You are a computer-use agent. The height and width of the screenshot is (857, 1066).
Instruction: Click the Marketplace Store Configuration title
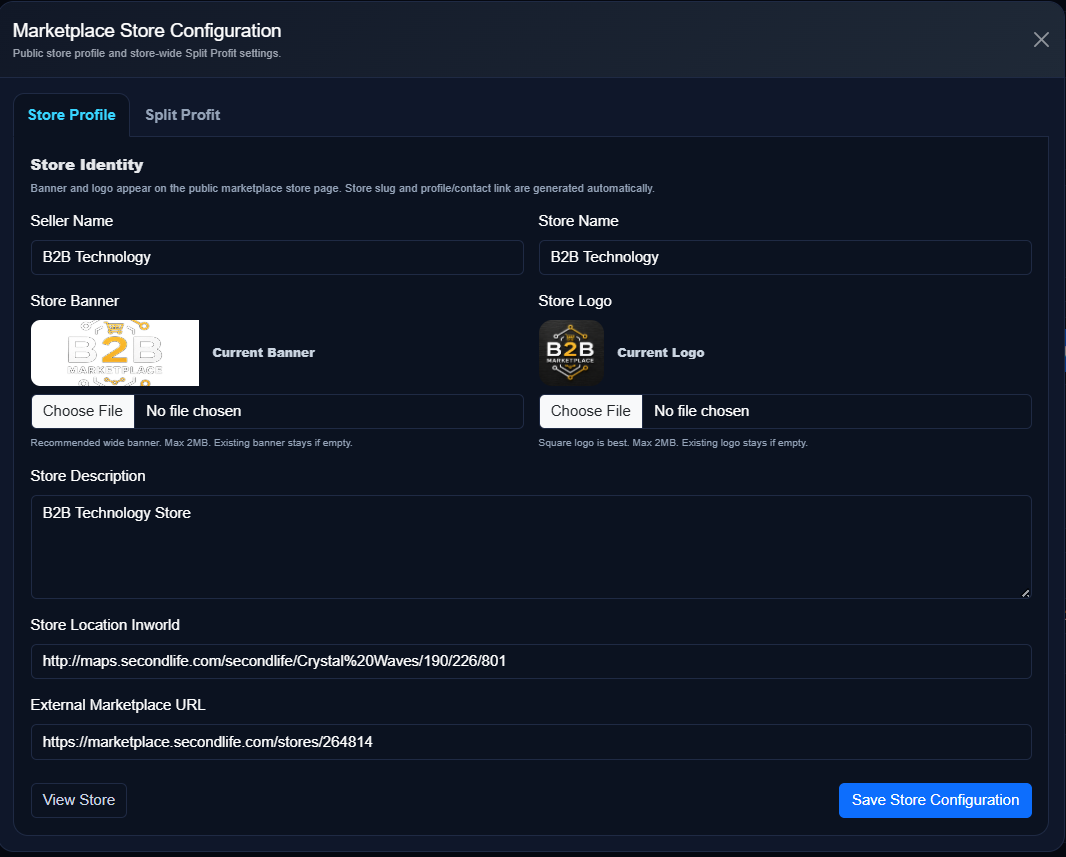[x=147, y=31]
